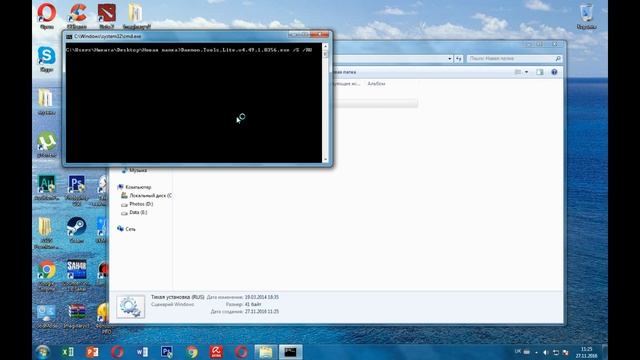Toggle the Explorer preview pane button
The image size is (640, 360).
540,72
